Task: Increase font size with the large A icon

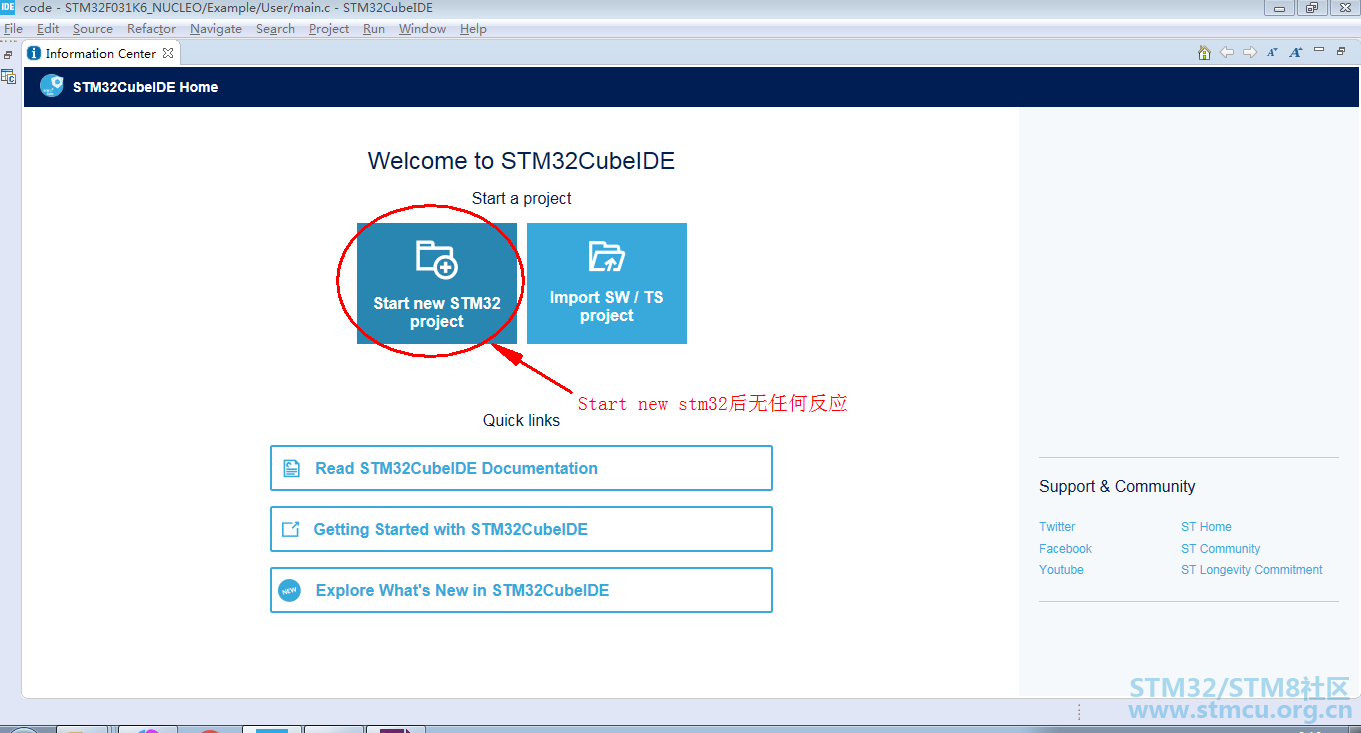Action: [x=1295, y=52]
